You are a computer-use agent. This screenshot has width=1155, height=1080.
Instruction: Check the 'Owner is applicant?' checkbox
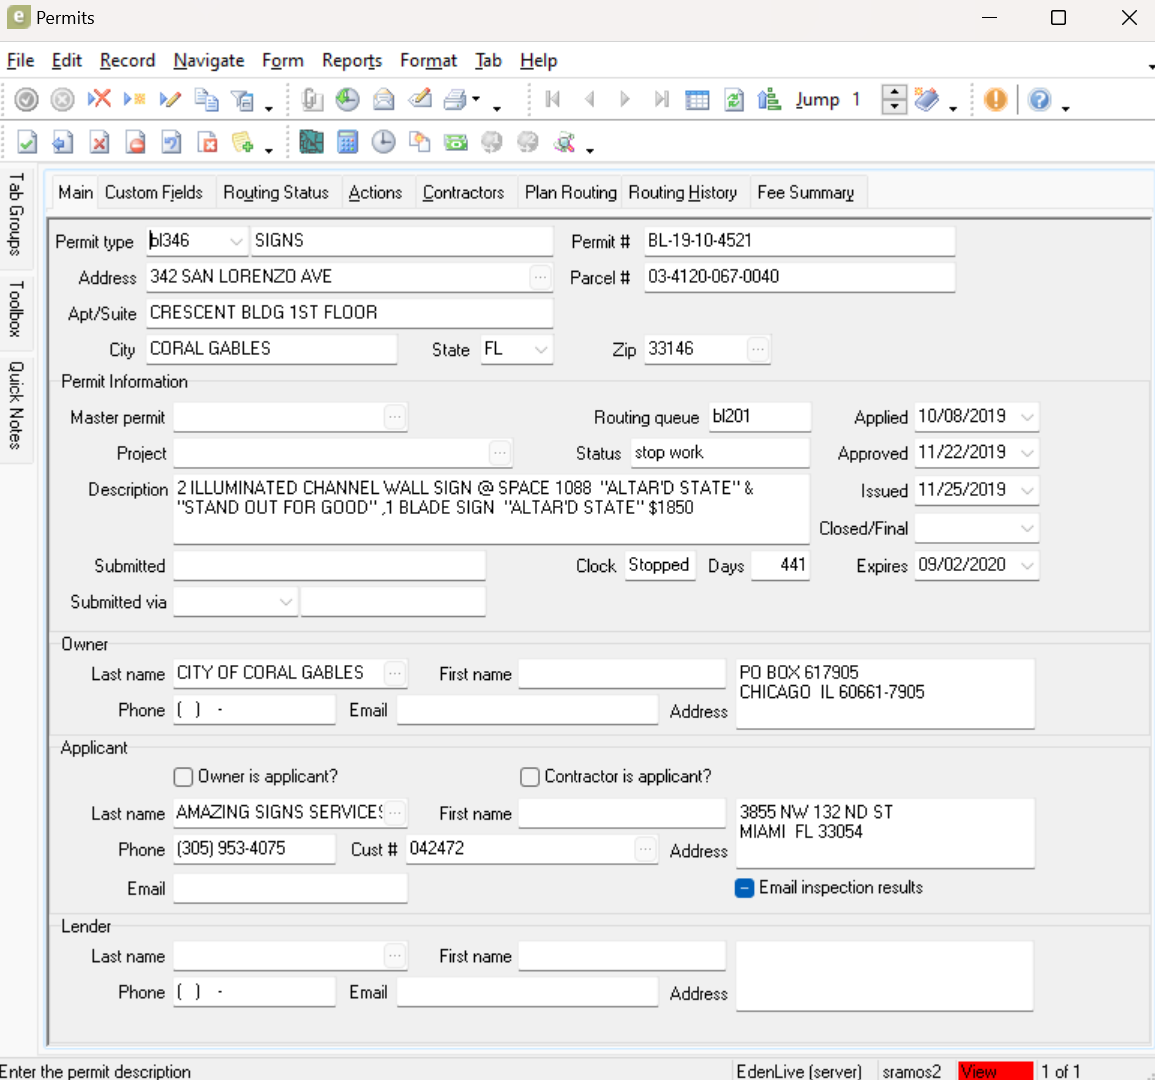pyautogui.click(x=183, y=777)
